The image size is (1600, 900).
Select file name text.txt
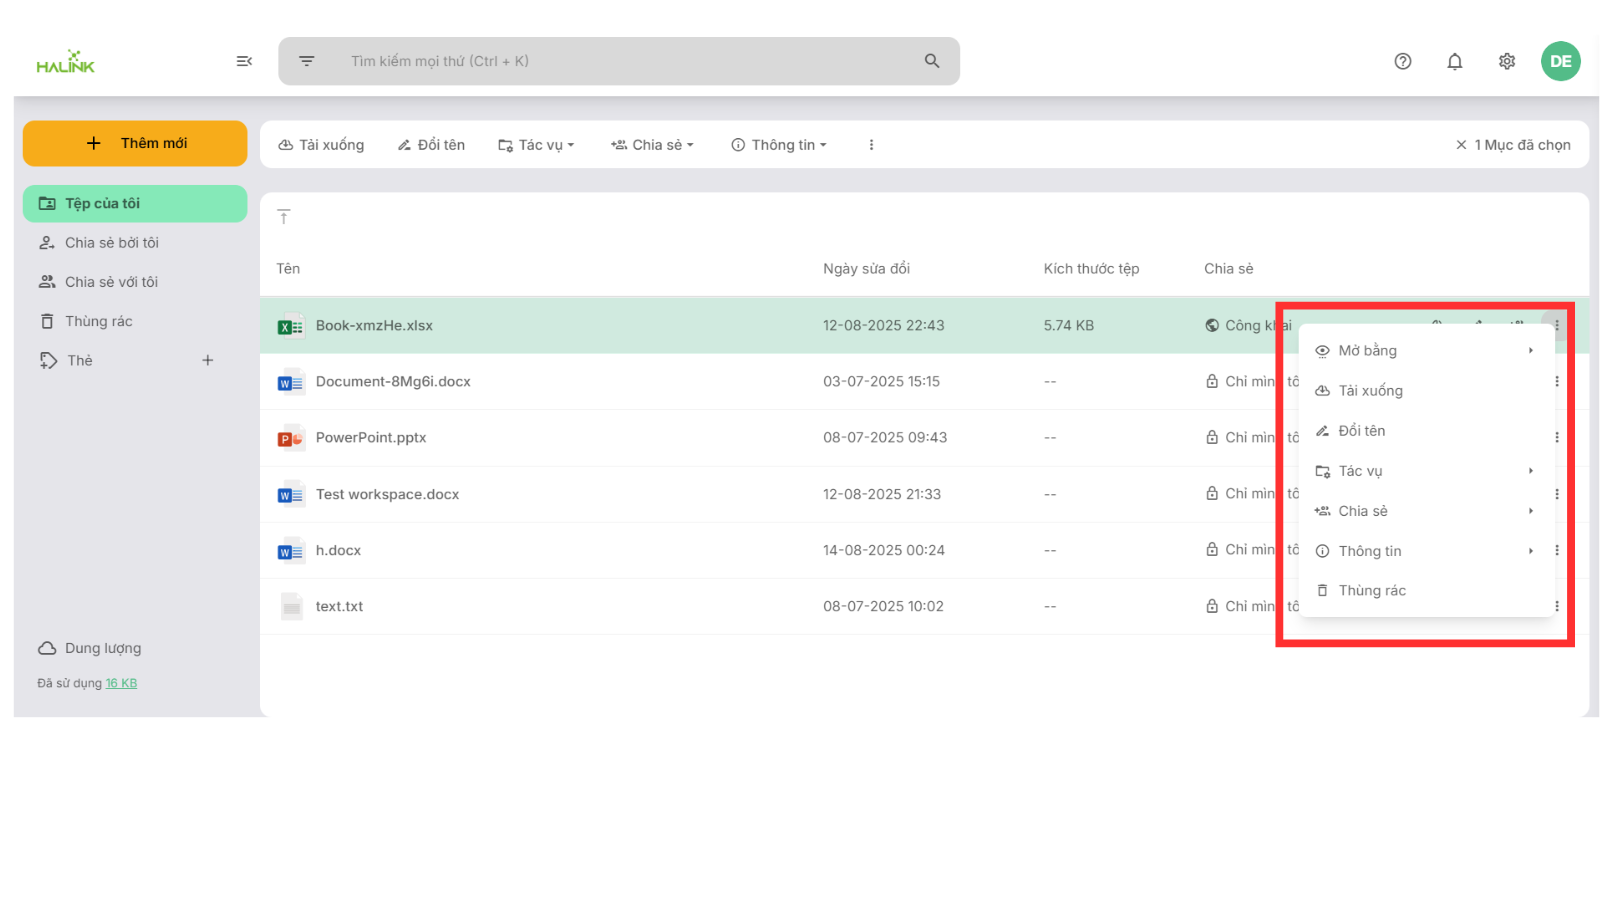coord(339,606)
